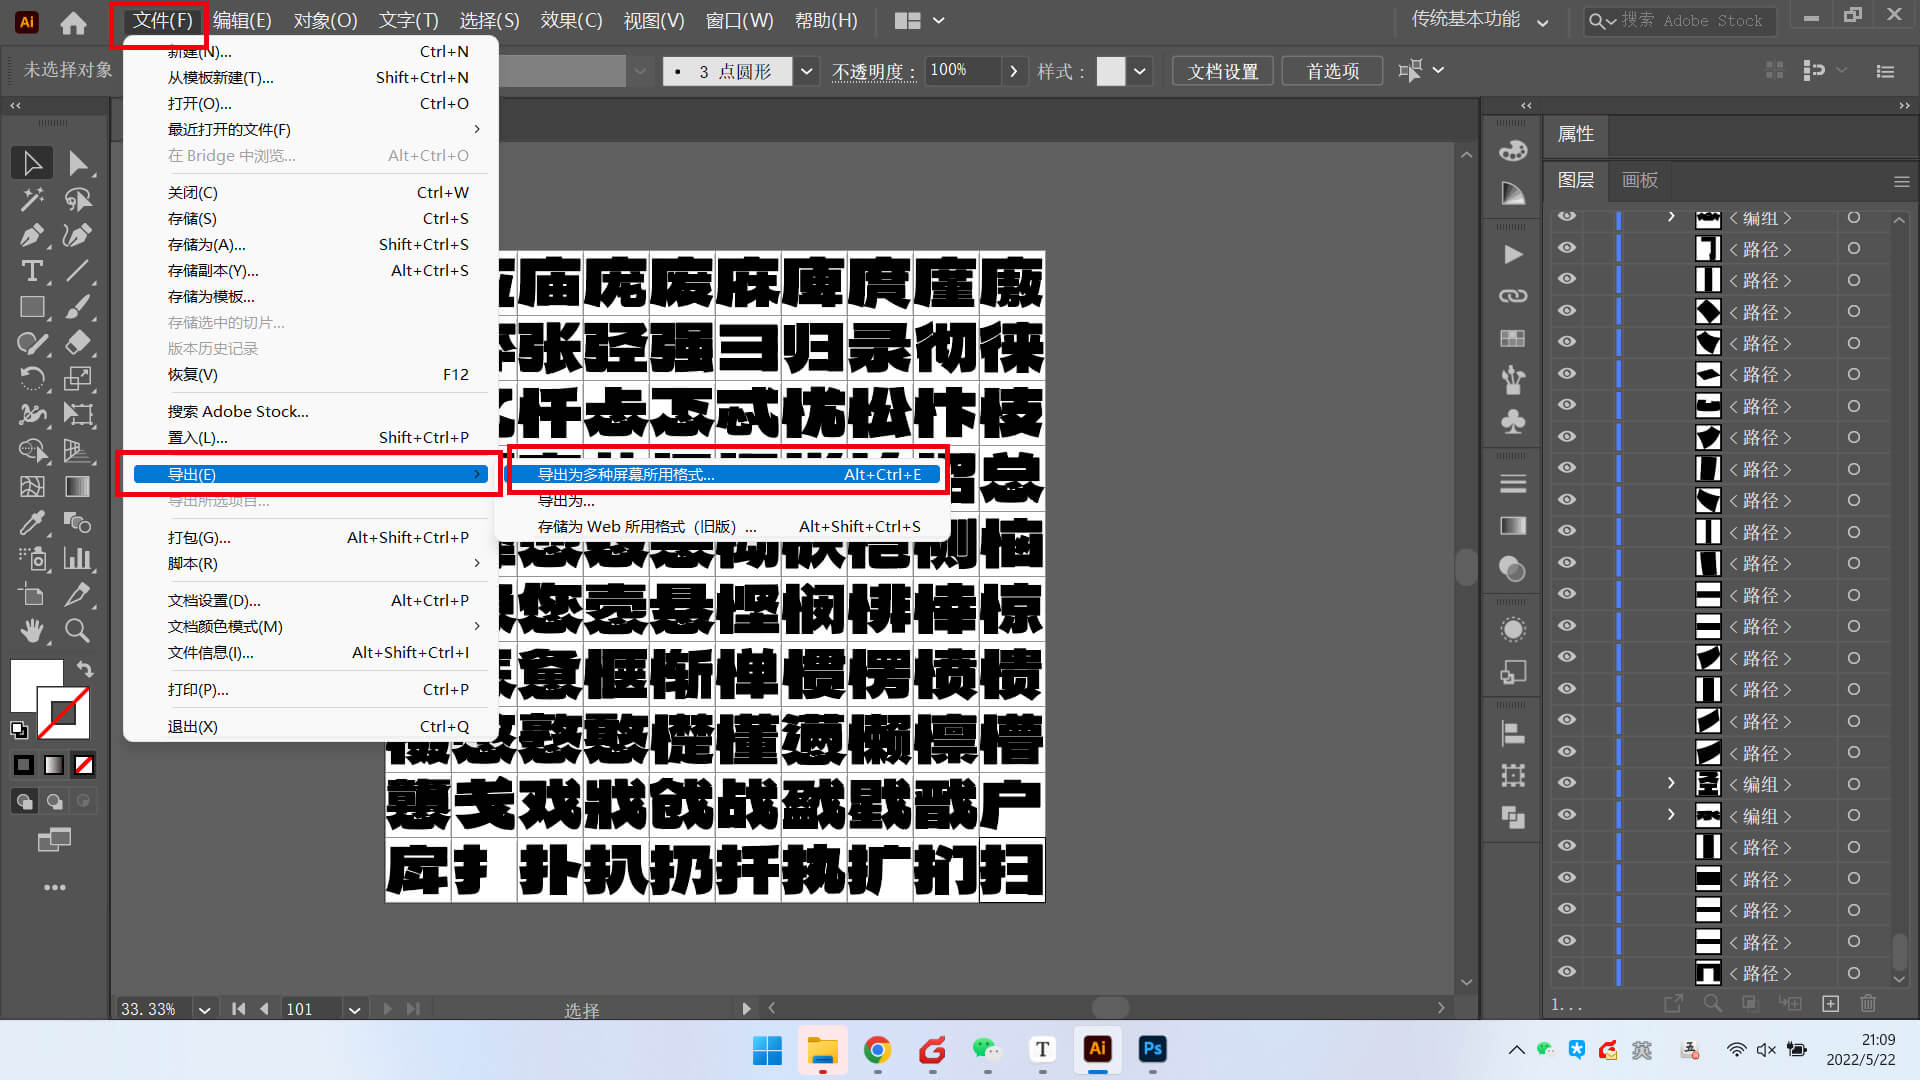Image resolution: width=1920 pixels, height=1080 pixels.
Task: Select the Type tool
Action: click(33, 271)
